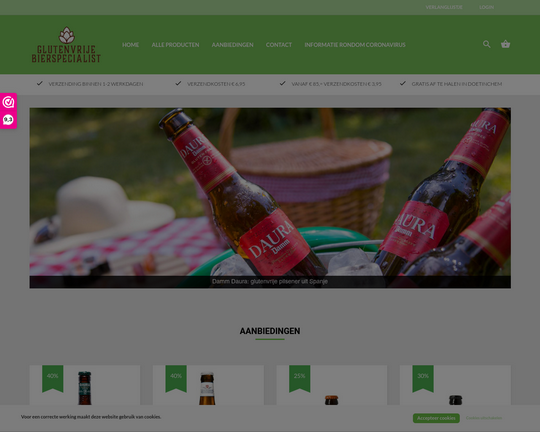
Task: Click the Damm Daura banner caption
Action: pyautogui.click(x=270, y=282)
